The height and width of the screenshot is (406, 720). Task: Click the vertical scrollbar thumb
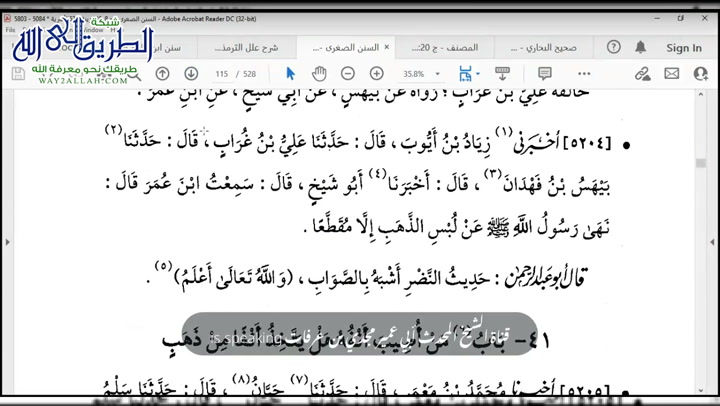point(700,164)
